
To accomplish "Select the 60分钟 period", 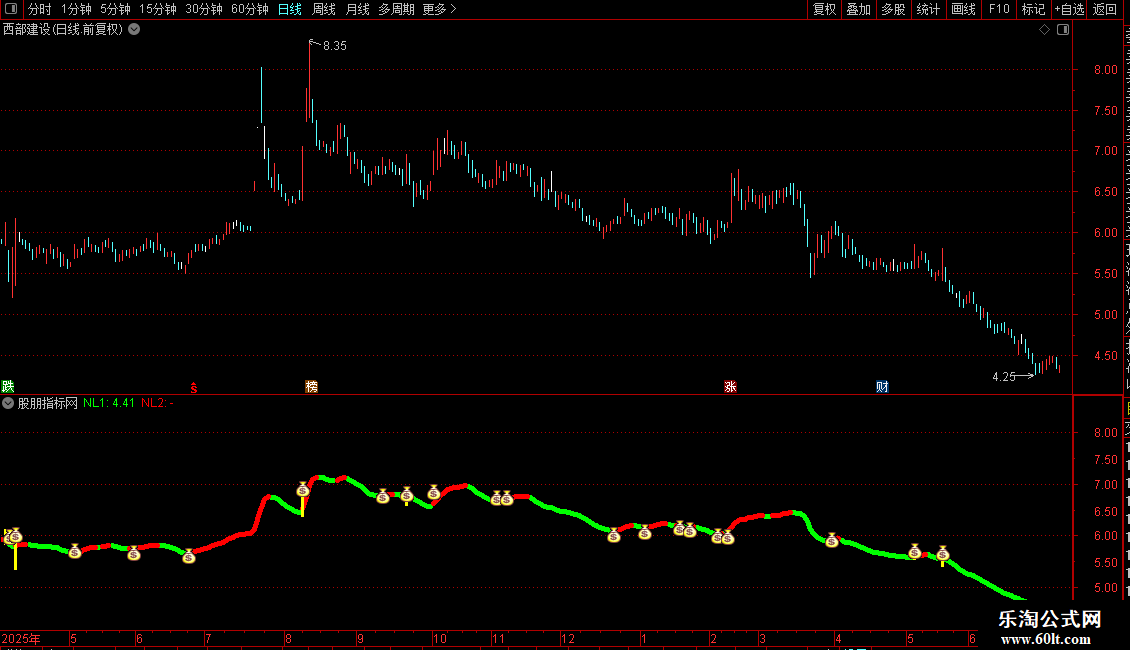I will (250, 9).
